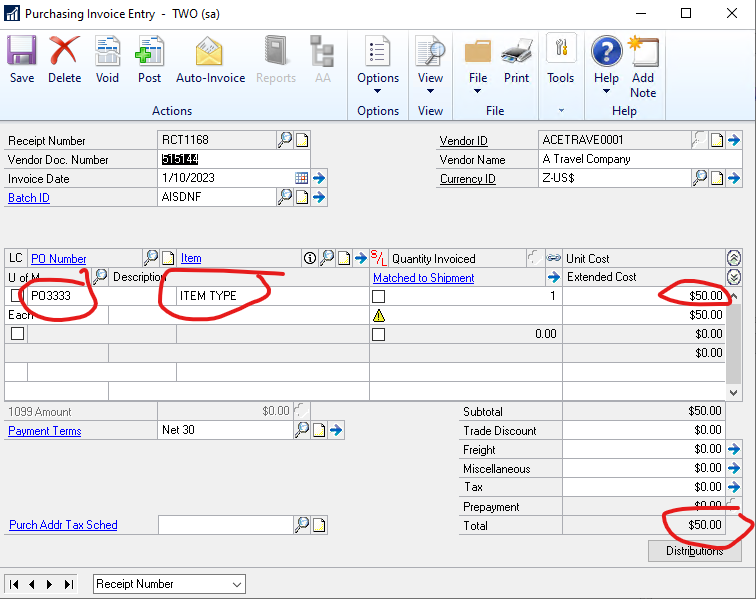This screenshot has height=599, width=756.
Task: Go to last record button
Action: pos(69,585)
